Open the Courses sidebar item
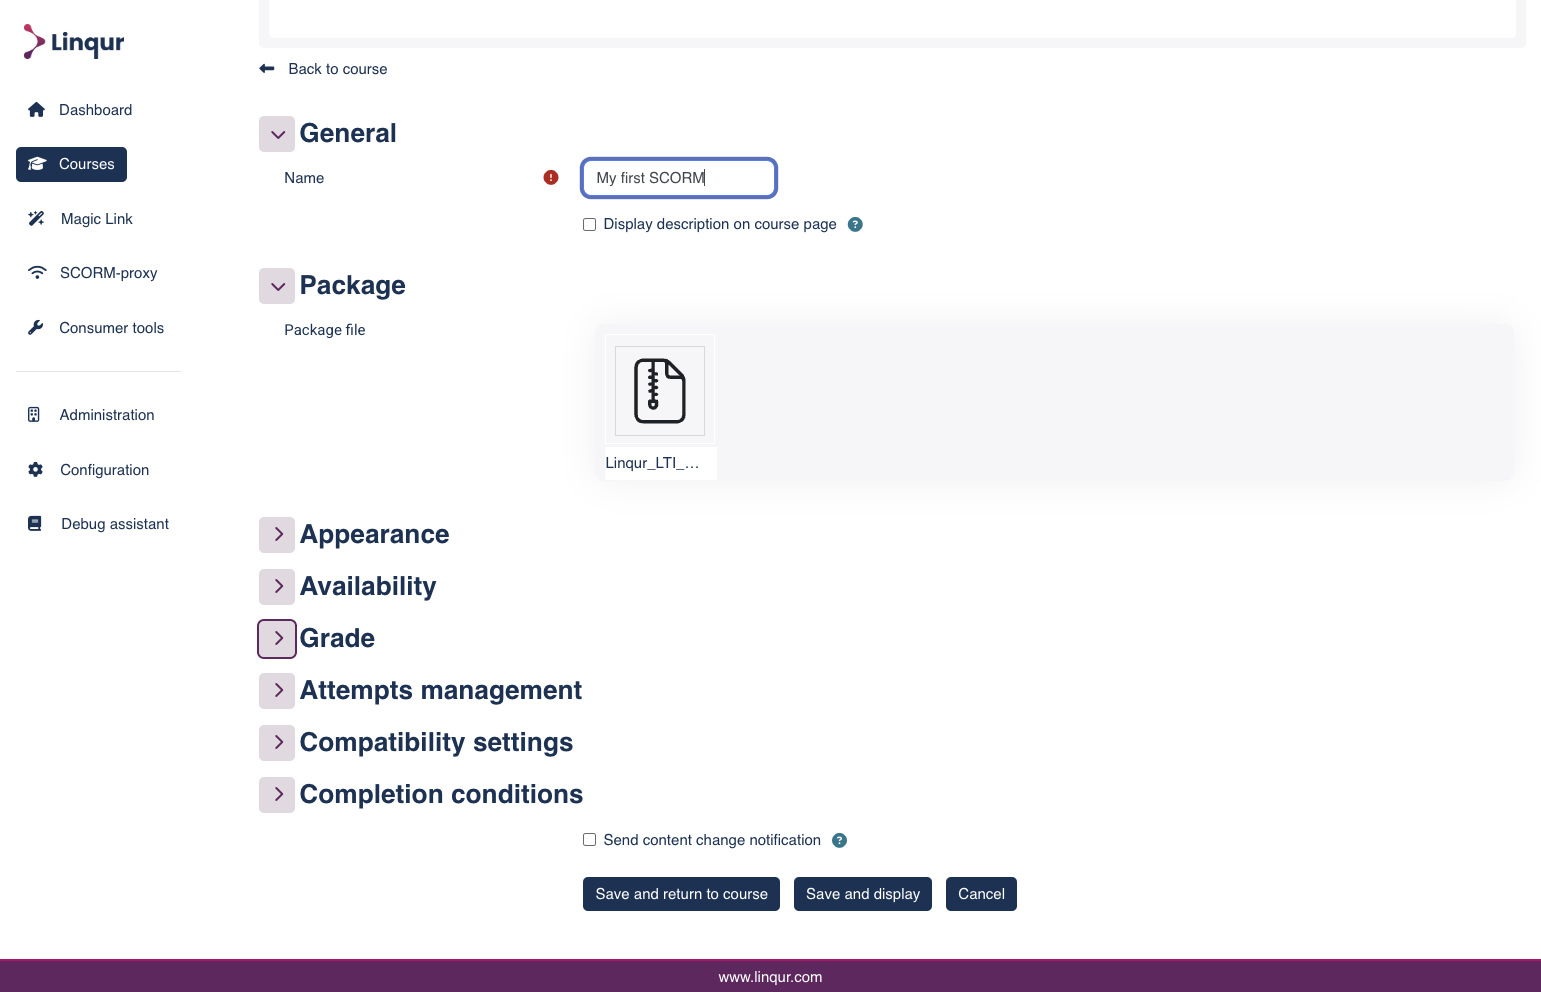 click(x=72, y=164)
